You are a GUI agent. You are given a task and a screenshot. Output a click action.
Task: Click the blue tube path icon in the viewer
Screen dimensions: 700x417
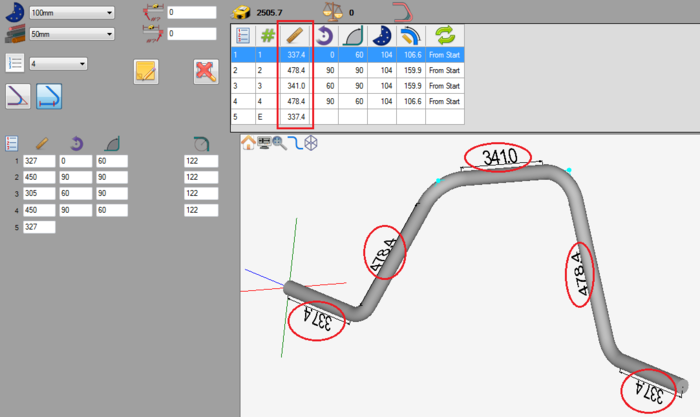pyautogui.click(x=295, y=143)
